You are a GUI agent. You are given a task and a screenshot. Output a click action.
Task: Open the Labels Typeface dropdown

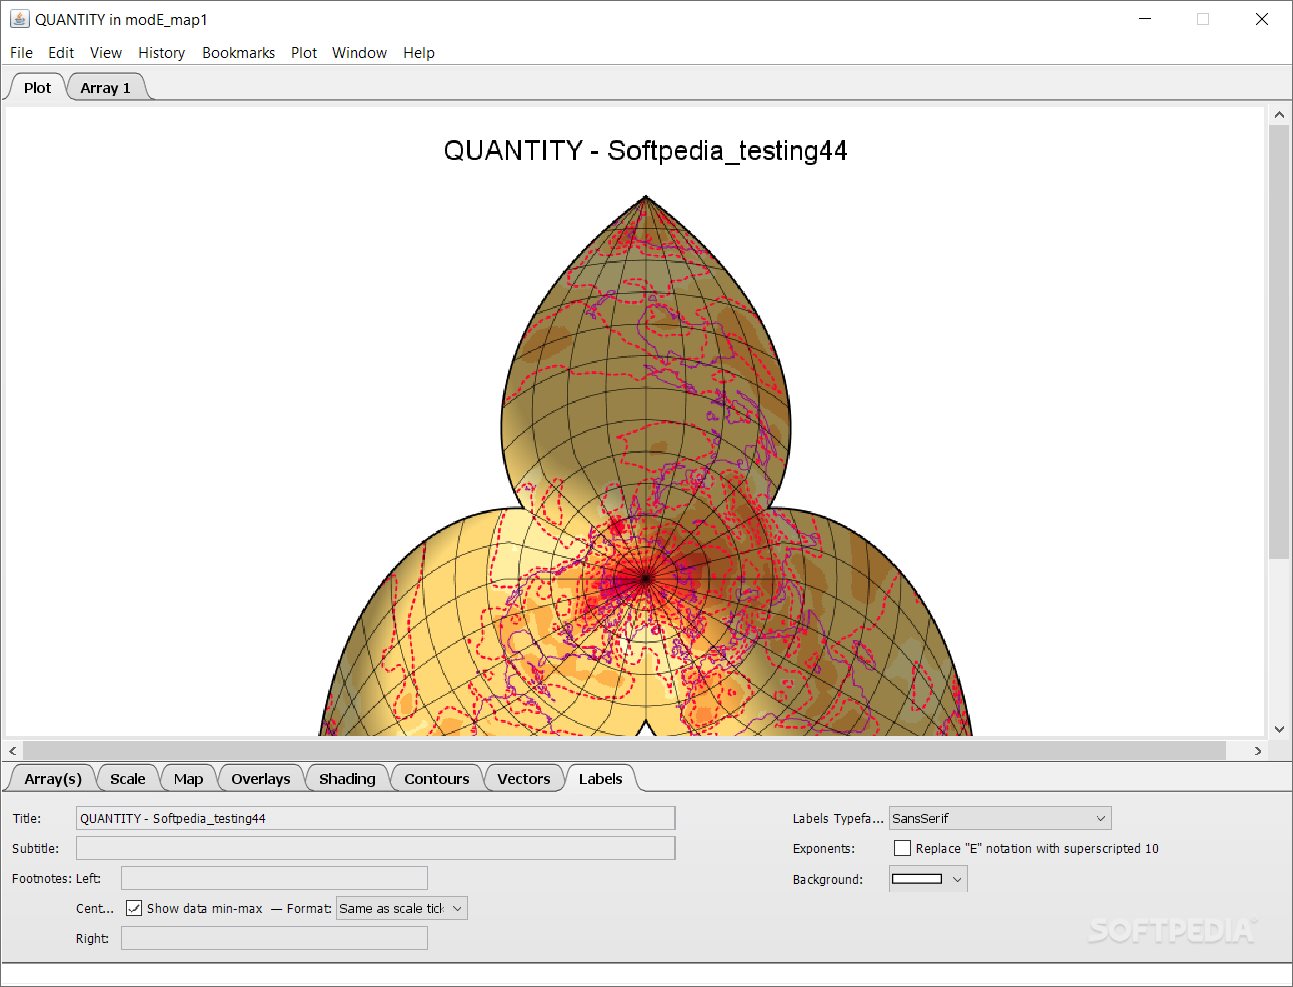[x=1000, y=818]
